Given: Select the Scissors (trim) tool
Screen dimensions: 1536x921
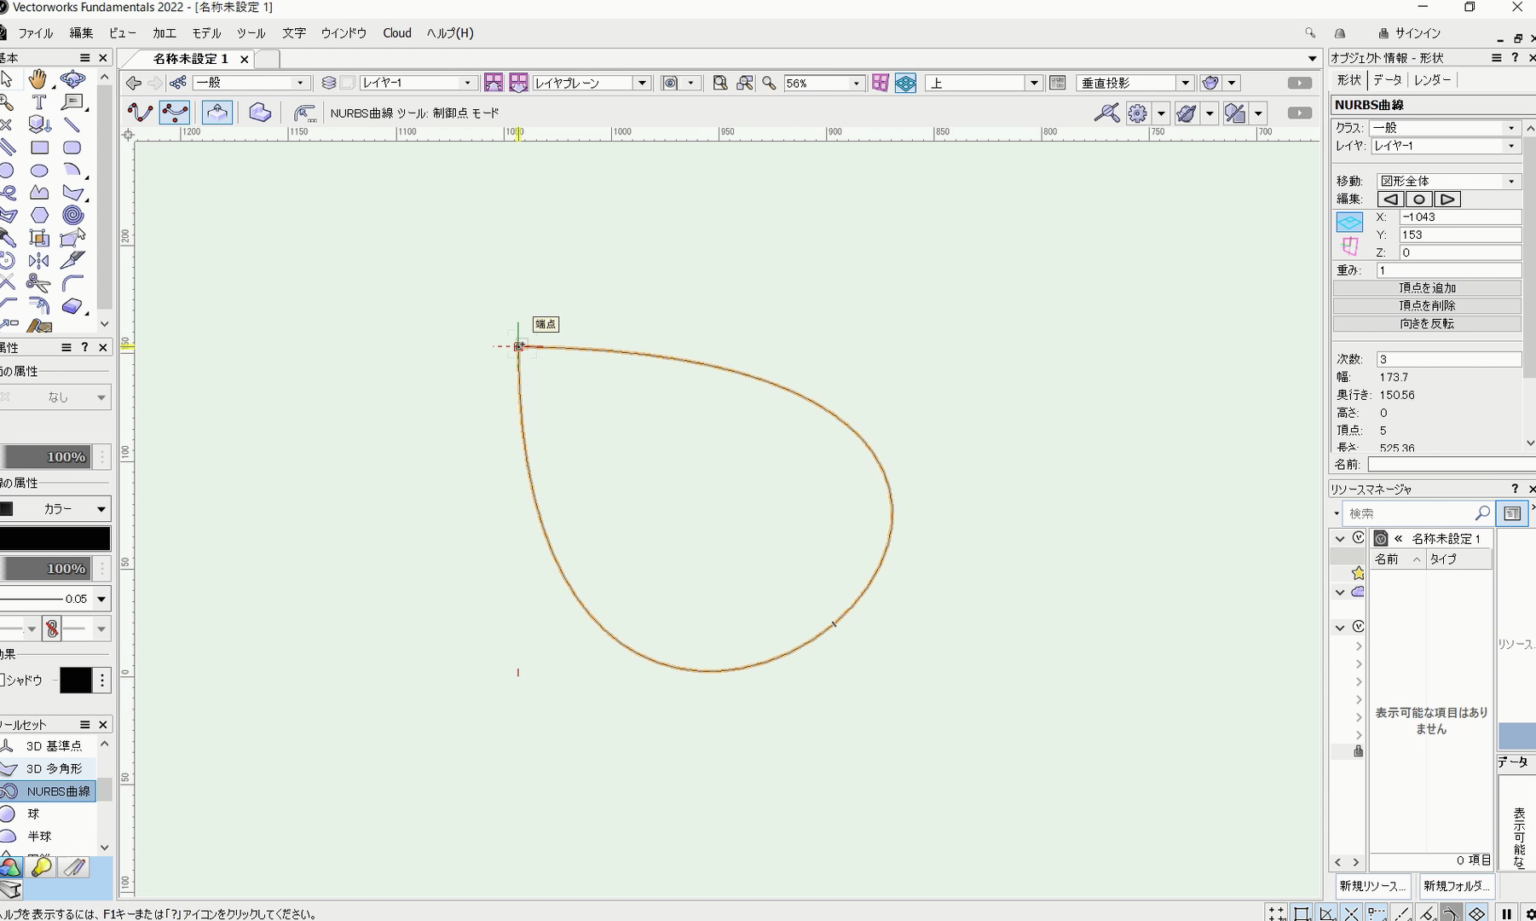Looking at the screenshot, I should coord(38,281).
